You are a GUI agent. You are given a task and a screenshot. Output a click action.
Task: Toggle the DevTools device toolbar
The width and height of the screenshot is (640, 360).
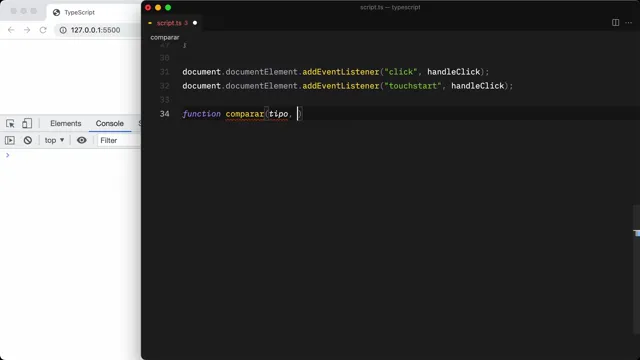coord(27,123)
